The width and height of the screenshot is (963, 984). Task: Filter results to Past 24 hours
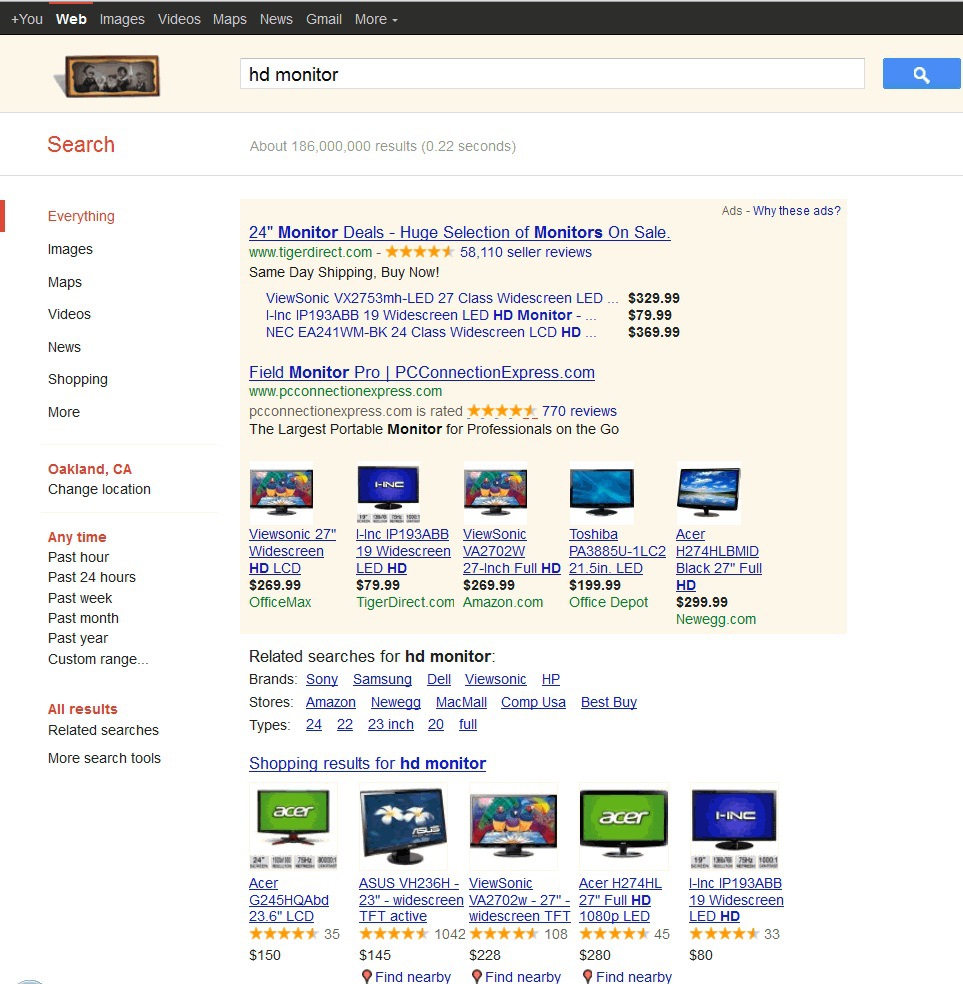click(92, 577)
